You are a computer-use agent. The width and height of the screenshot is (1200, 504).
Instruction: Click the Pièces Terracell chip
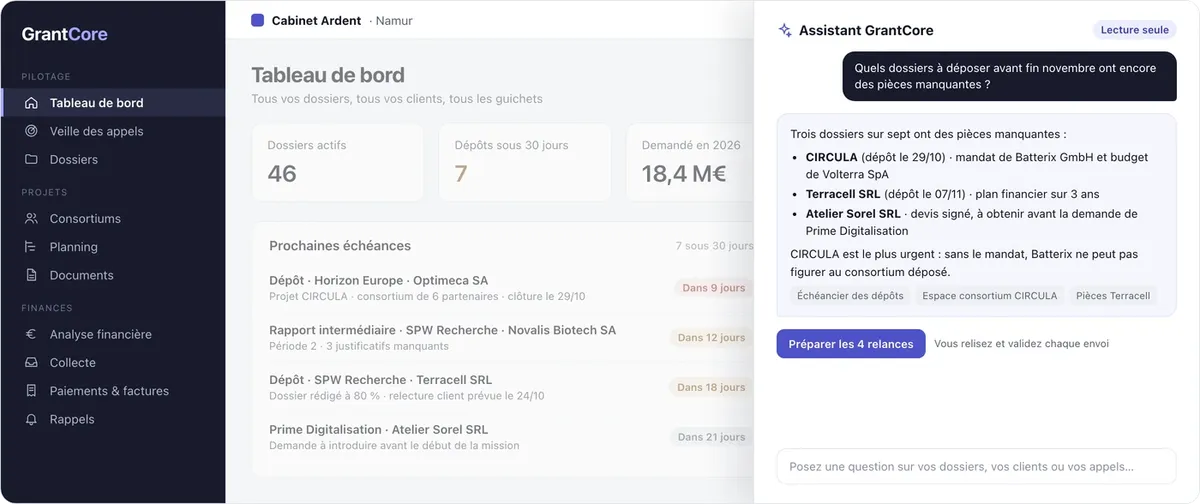[x=1113, y=296]
